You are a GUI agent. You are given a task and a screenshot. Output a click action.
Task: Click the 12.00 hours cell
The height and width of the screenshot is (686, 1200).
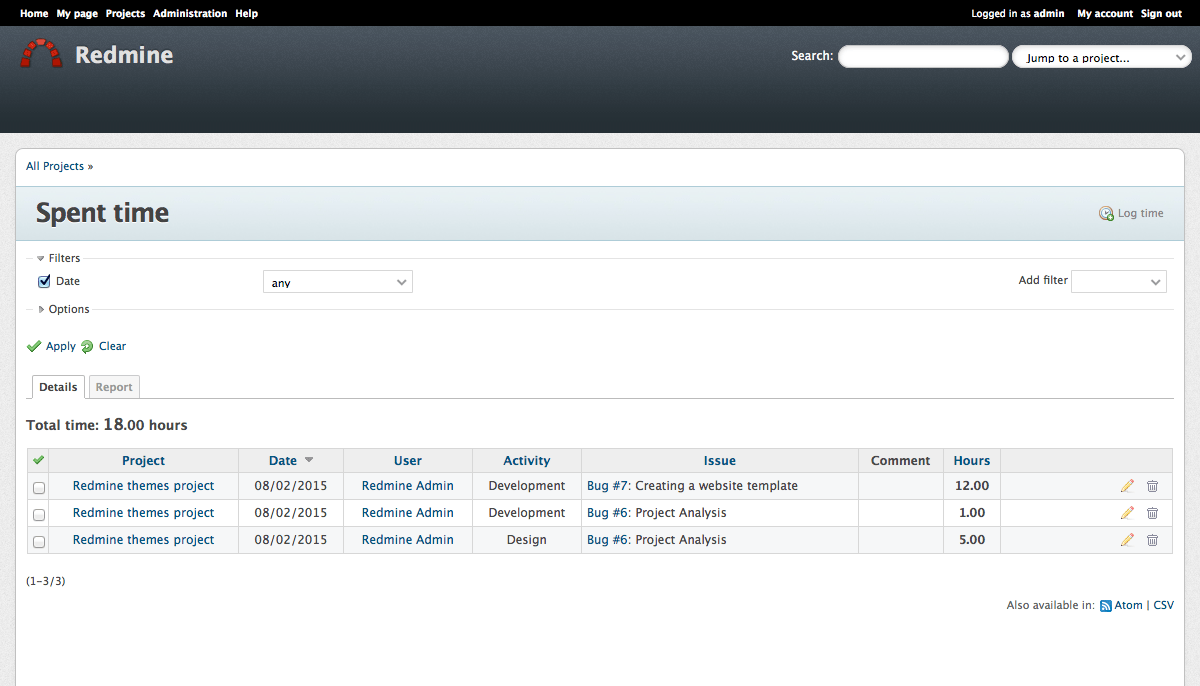tap(972, 486)
